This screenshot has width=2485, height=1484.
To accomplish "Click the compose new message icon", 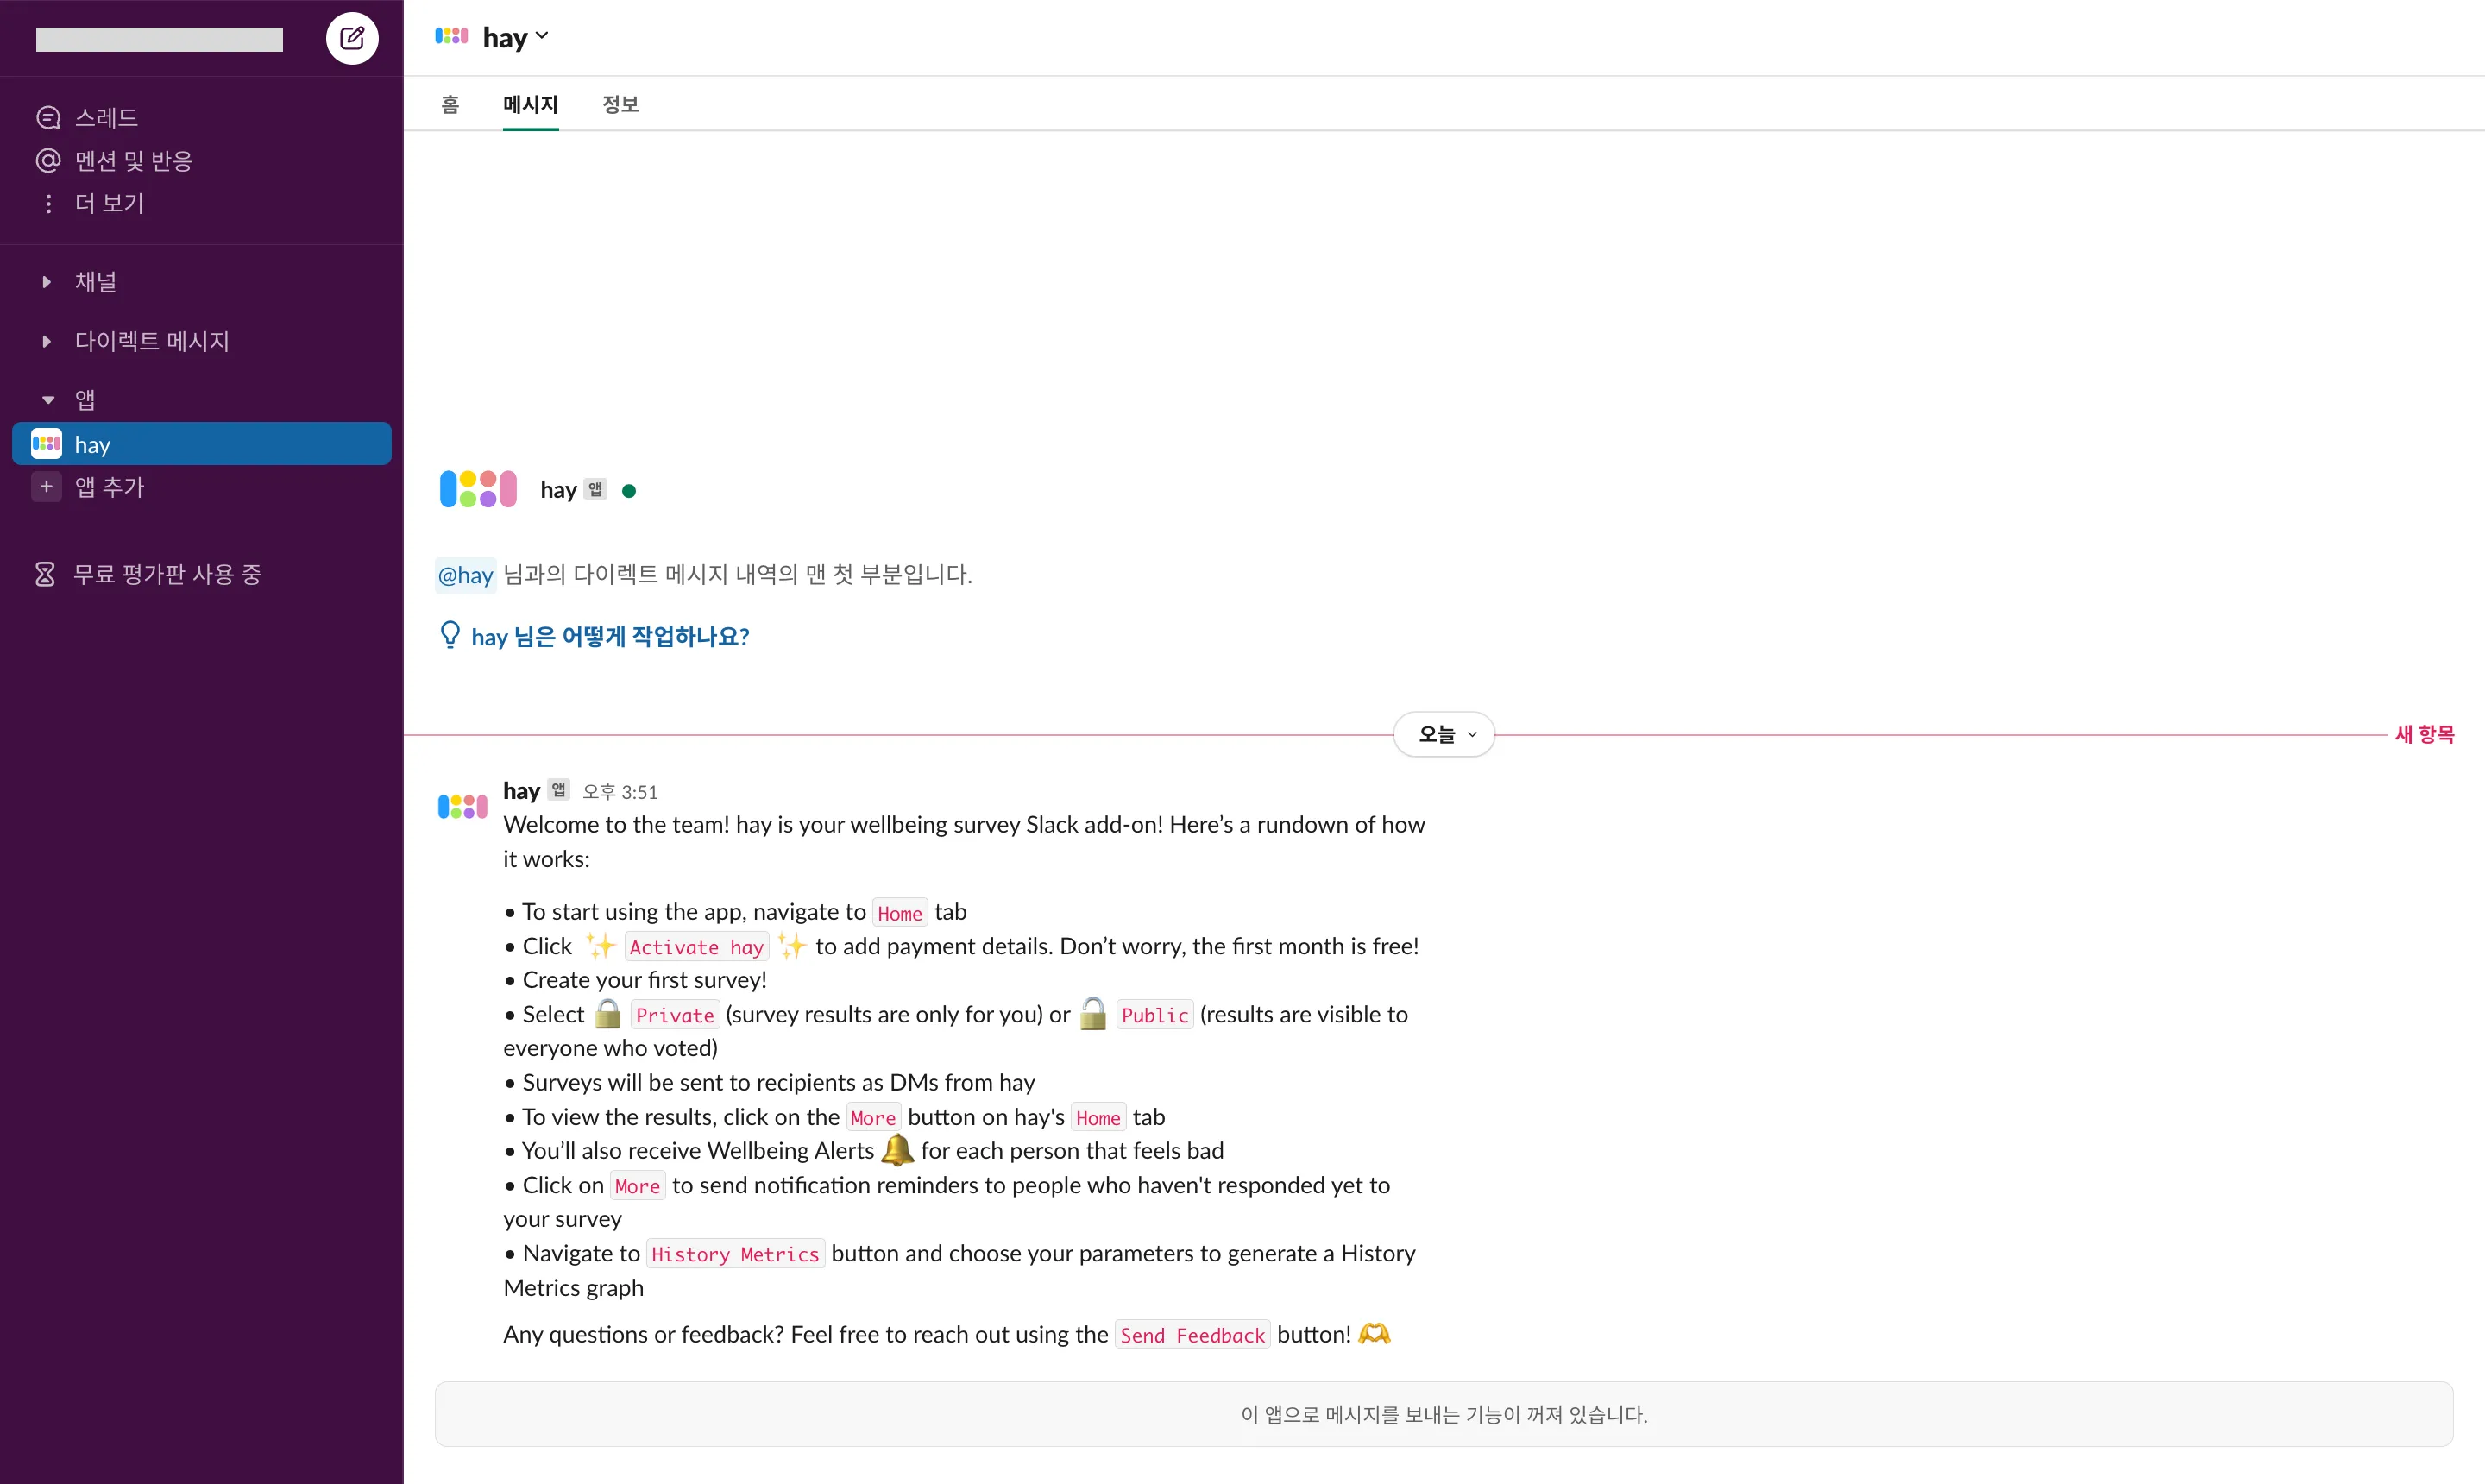I will click(352, 38).
